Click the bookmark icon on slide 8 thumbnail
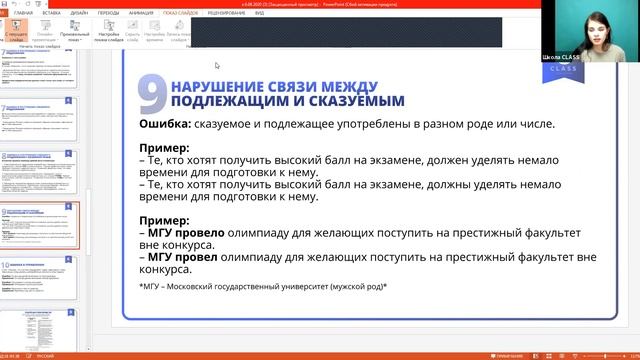The image size is (640, 360). pyautogui.click(x=69, y=153)
